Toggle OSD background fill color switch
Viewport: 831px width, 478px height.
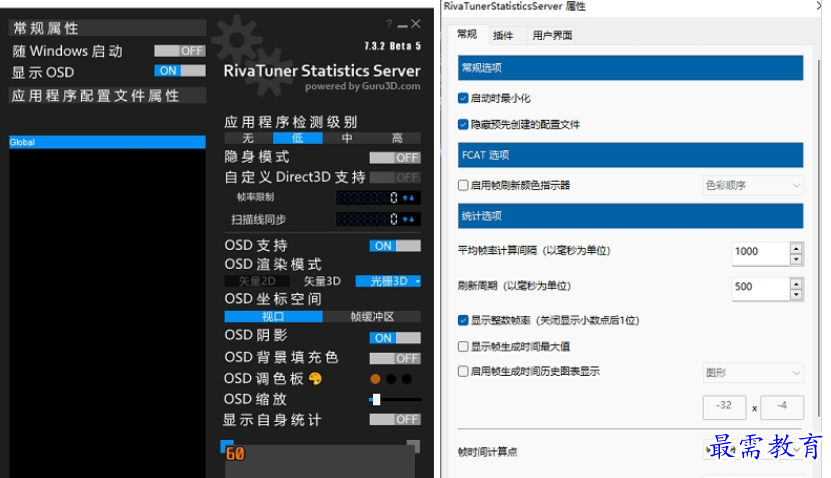[x=395, y=358]
